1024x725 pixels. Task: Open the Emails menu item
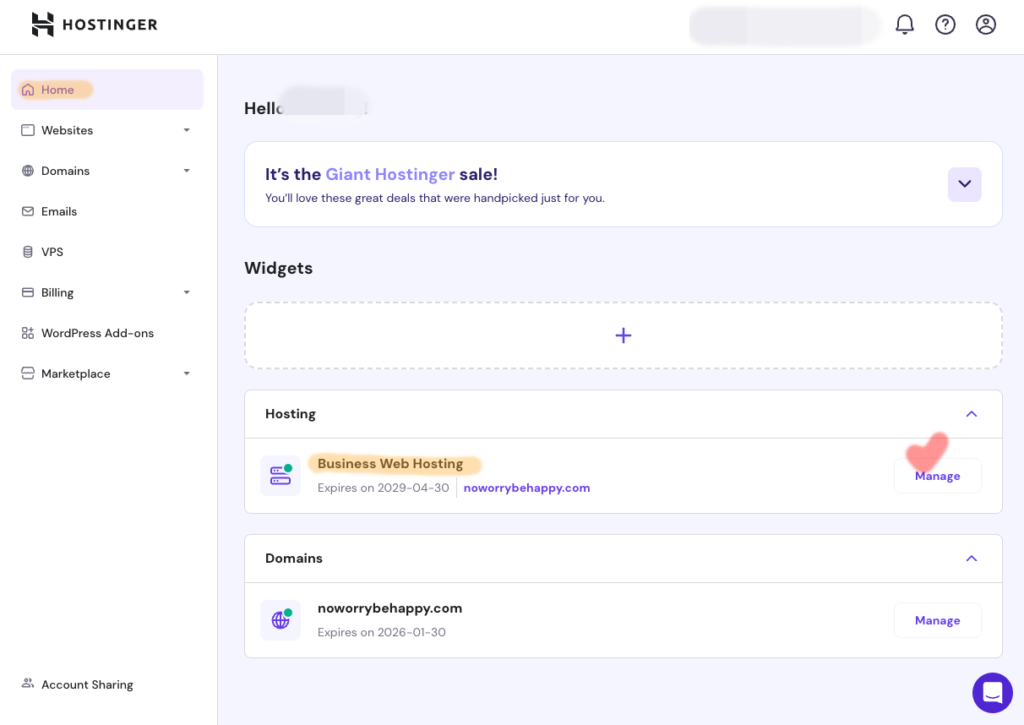click(x=107, y=212)
